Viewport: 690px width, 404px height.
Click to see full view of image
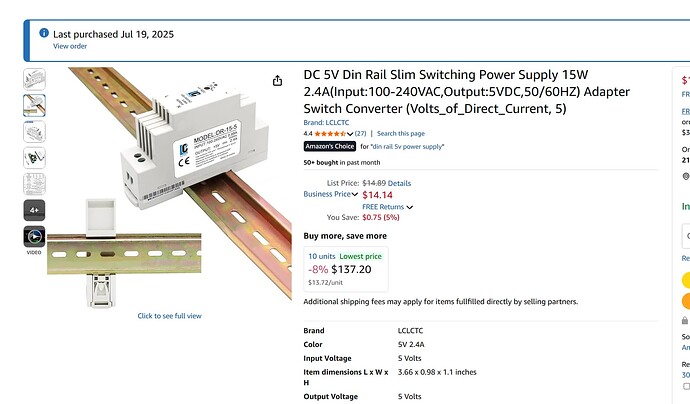[169, 316]
